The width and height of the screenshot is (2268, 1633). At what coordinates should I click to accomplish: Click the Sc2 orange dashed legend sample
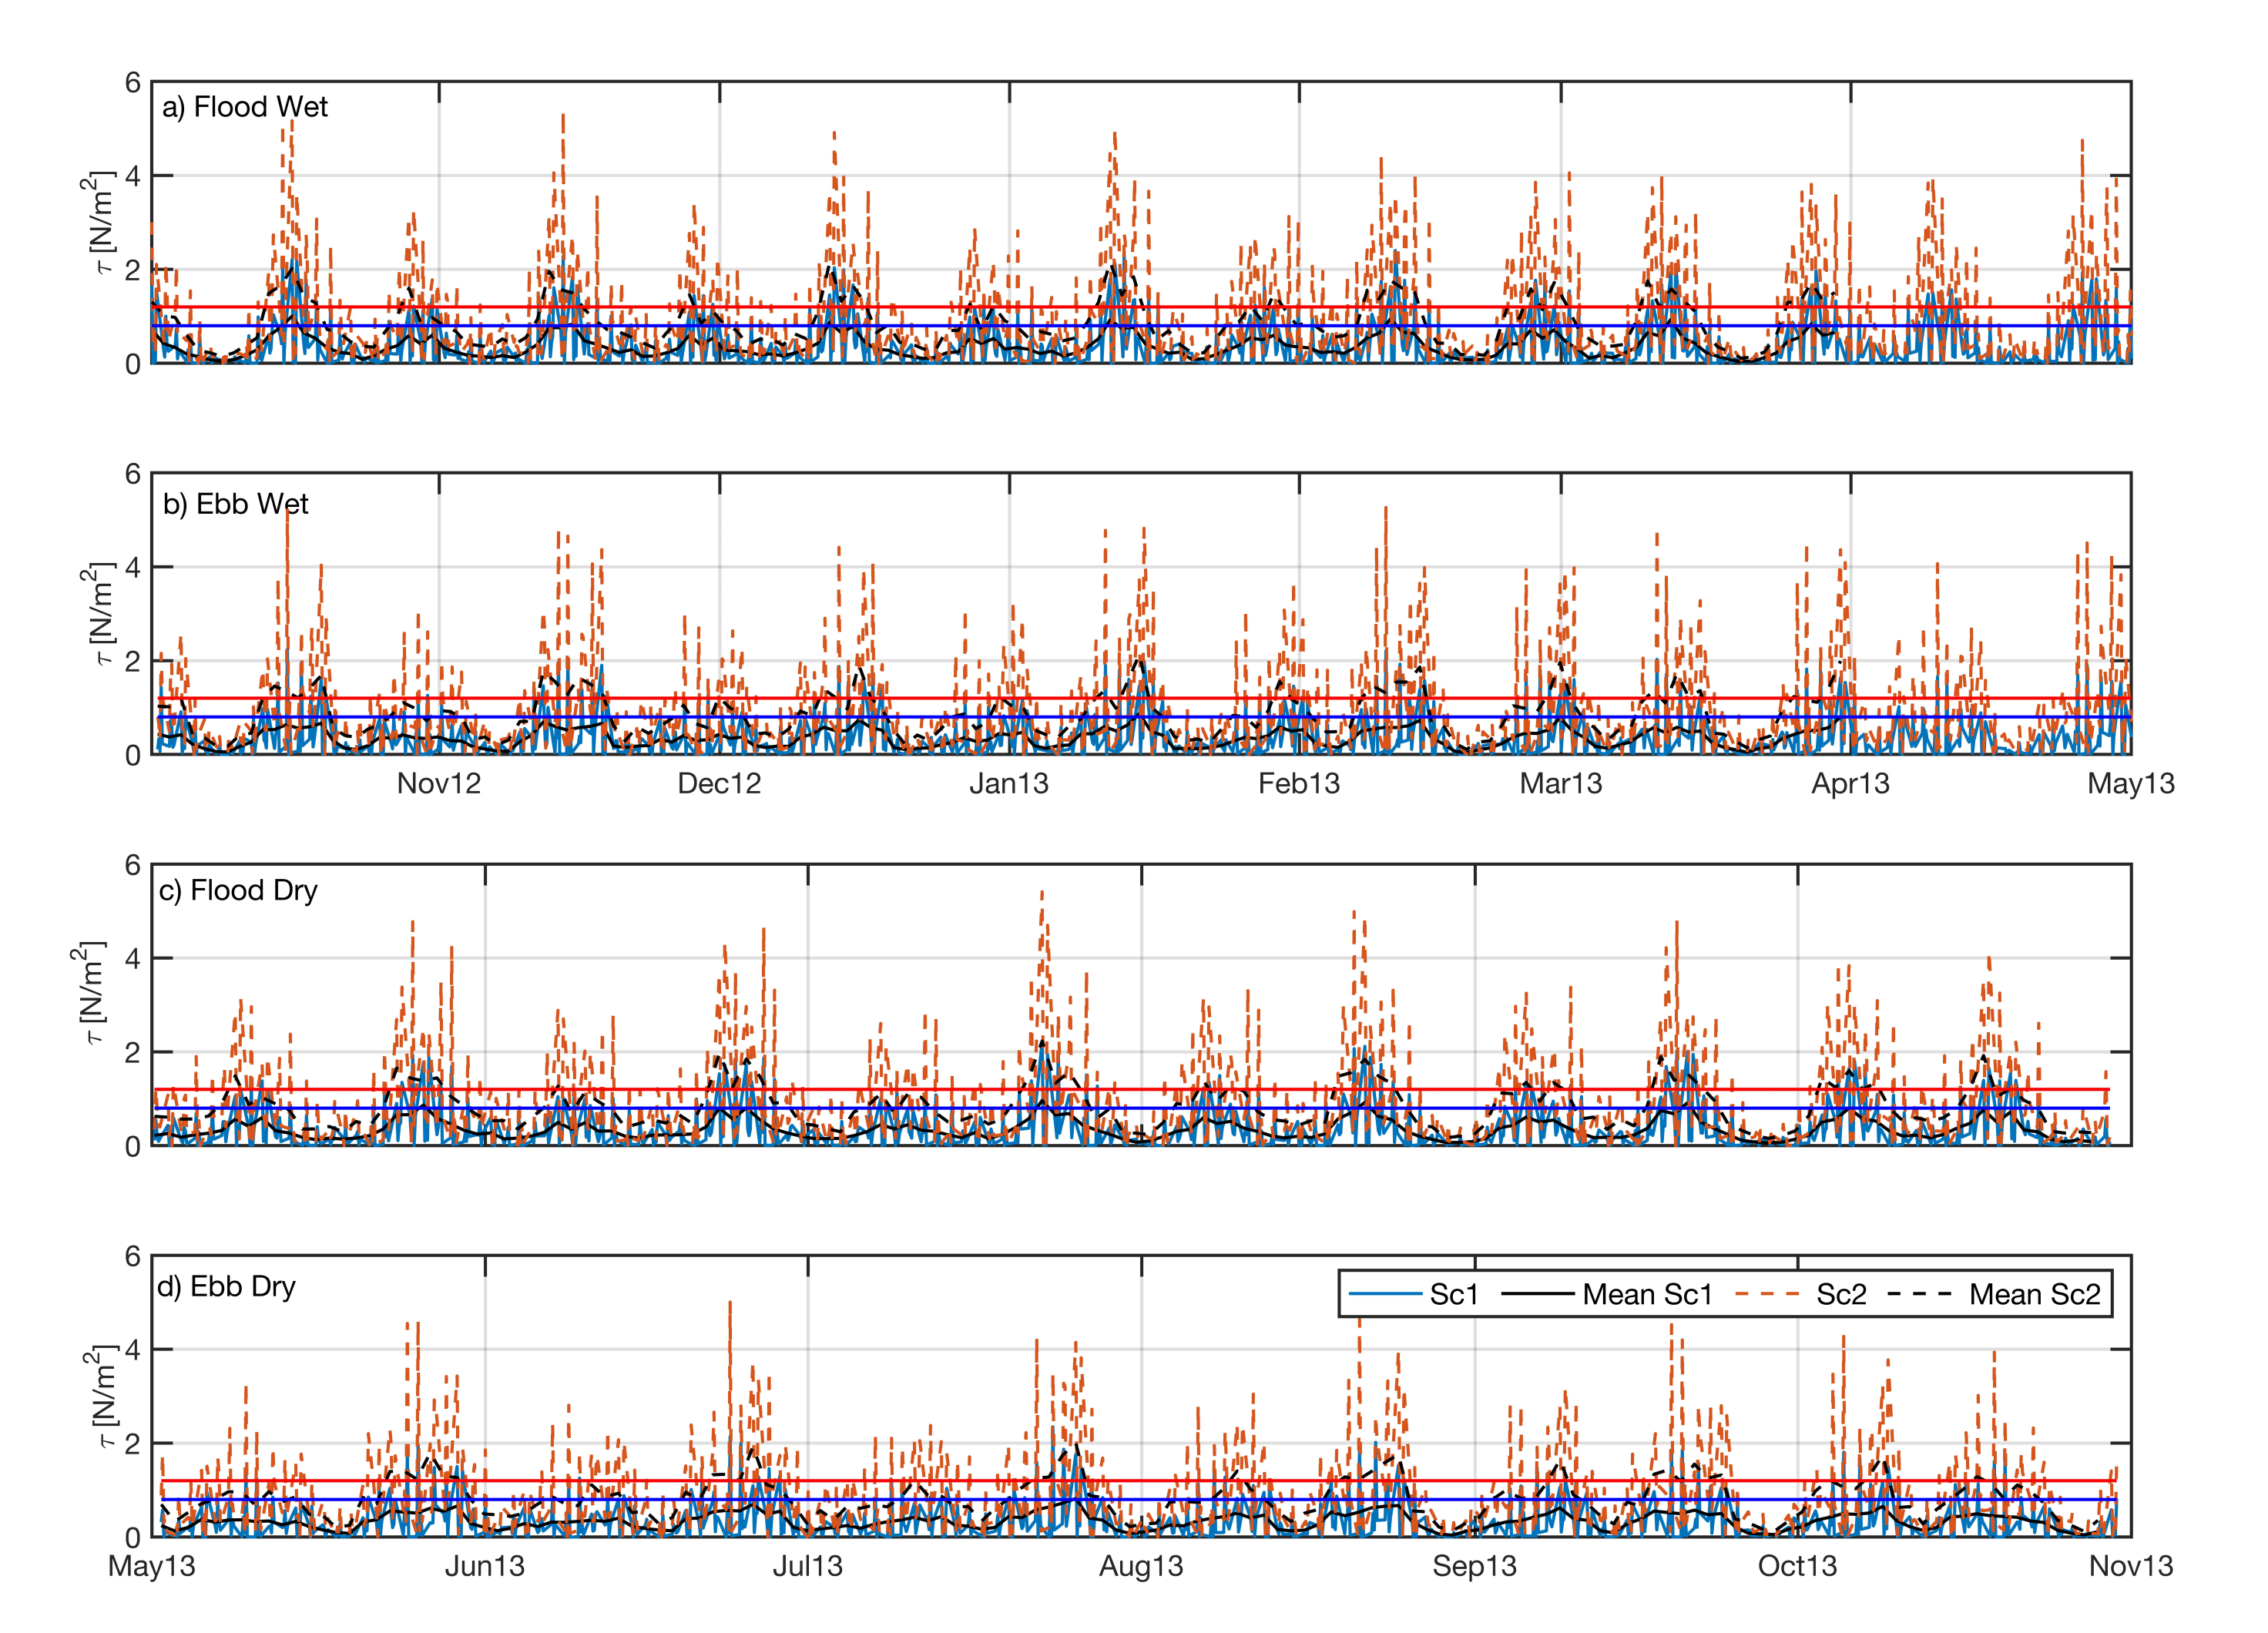point(1768,1295)
